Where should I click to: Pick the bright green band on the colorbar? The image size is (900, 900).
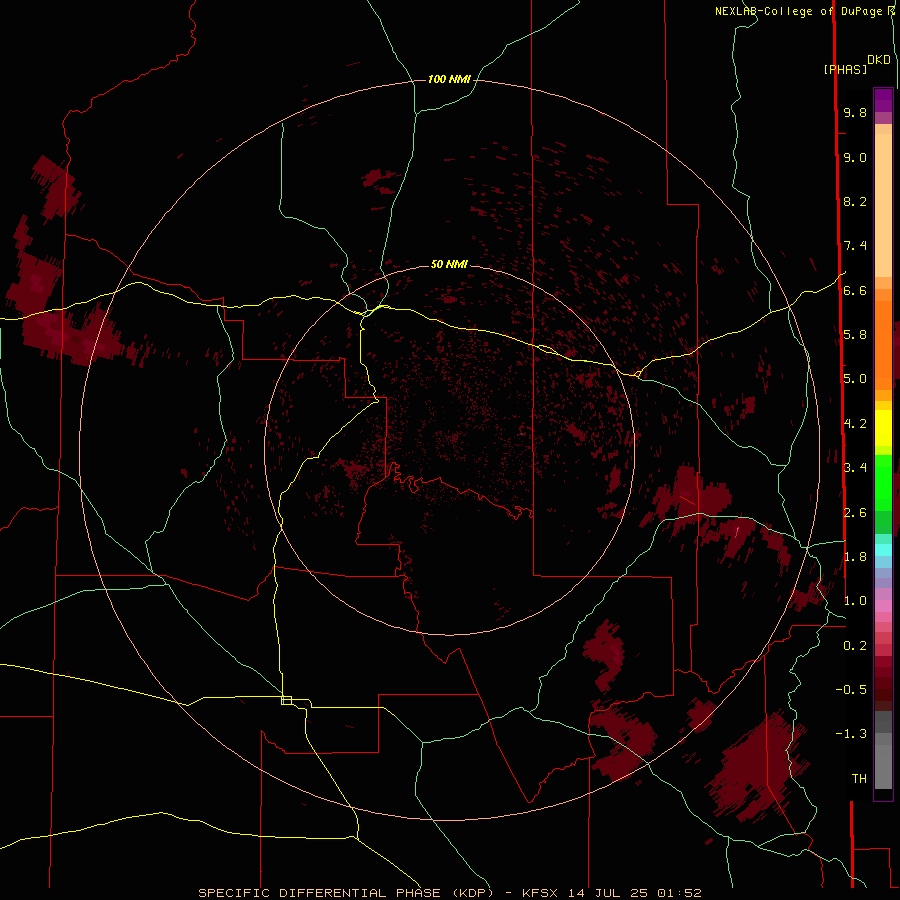(883, 482)
